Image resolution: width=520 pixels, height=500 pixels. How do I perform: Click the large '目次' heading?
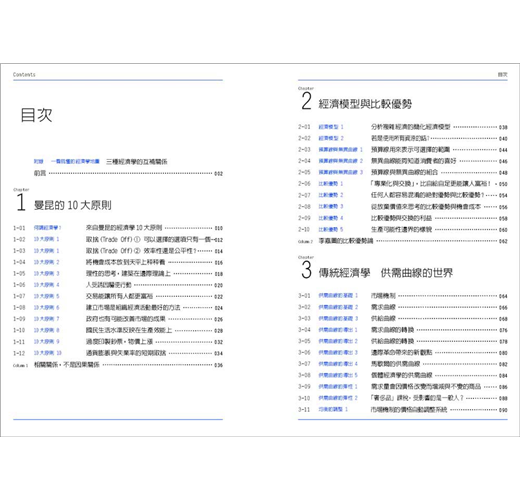(36, 115)
